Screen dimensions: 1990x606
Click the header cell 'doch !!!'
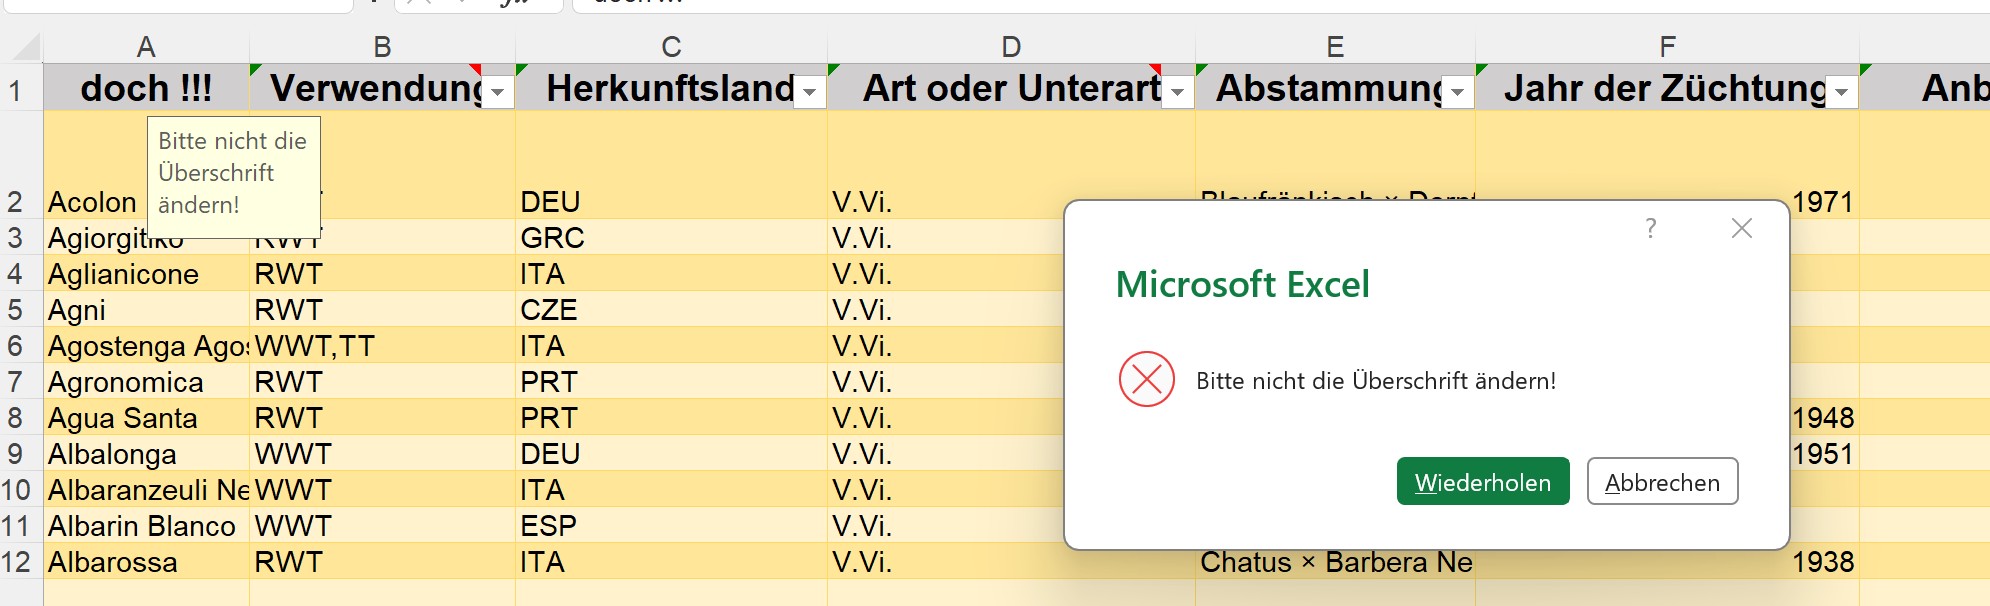coord(146,89)
